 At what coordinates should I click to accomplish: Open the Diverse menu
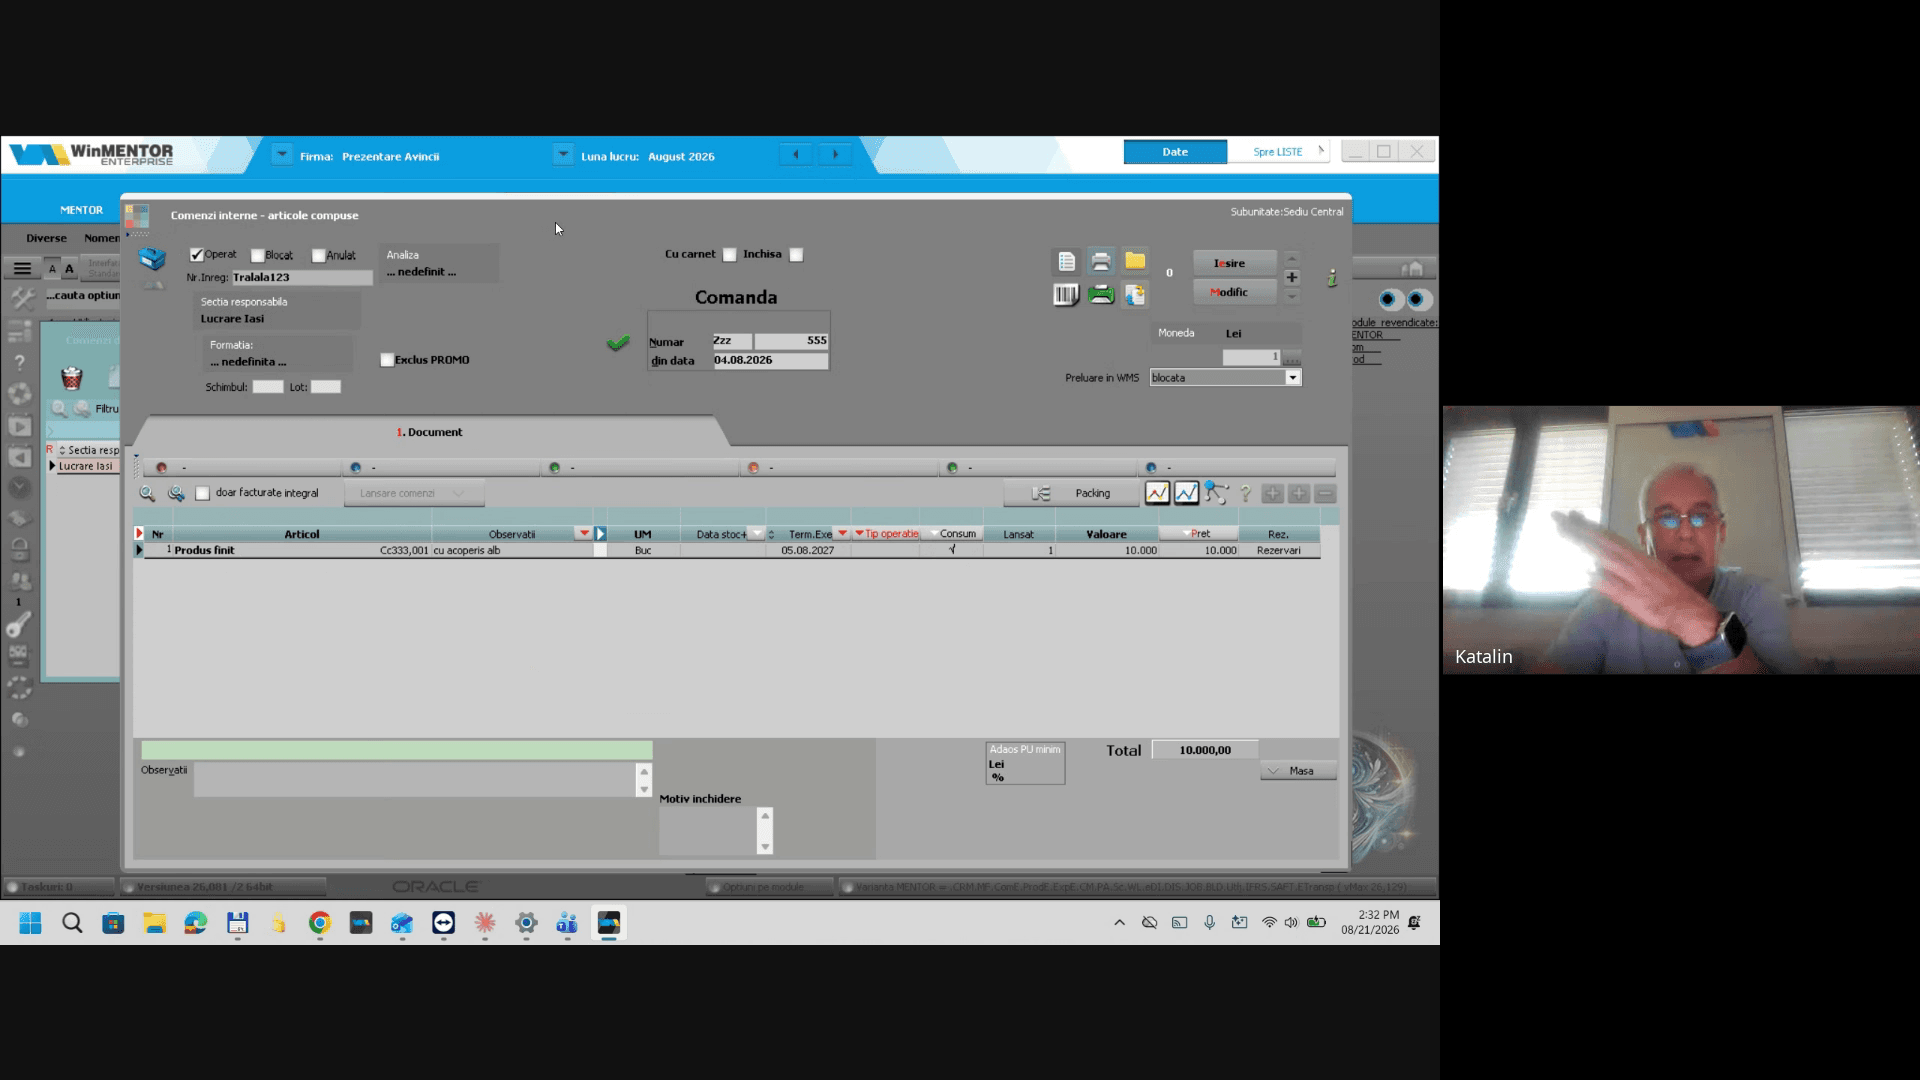[47, 238]
